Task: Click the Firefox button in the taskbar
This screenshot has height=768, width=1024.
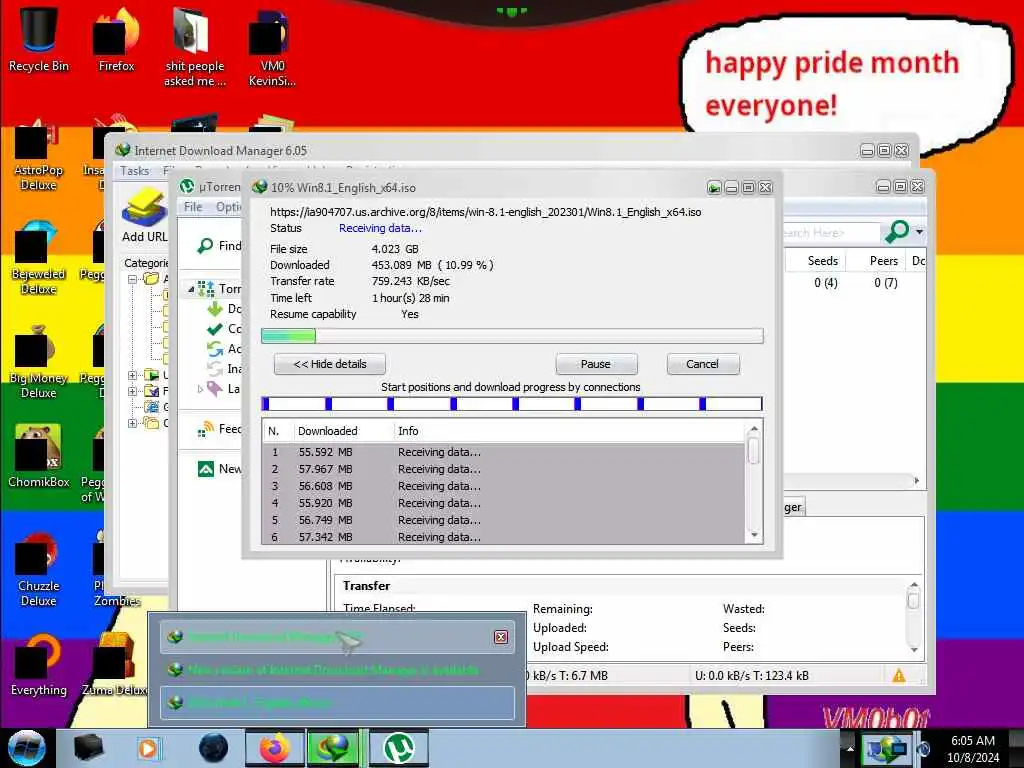Action: (x=274, y=748)
